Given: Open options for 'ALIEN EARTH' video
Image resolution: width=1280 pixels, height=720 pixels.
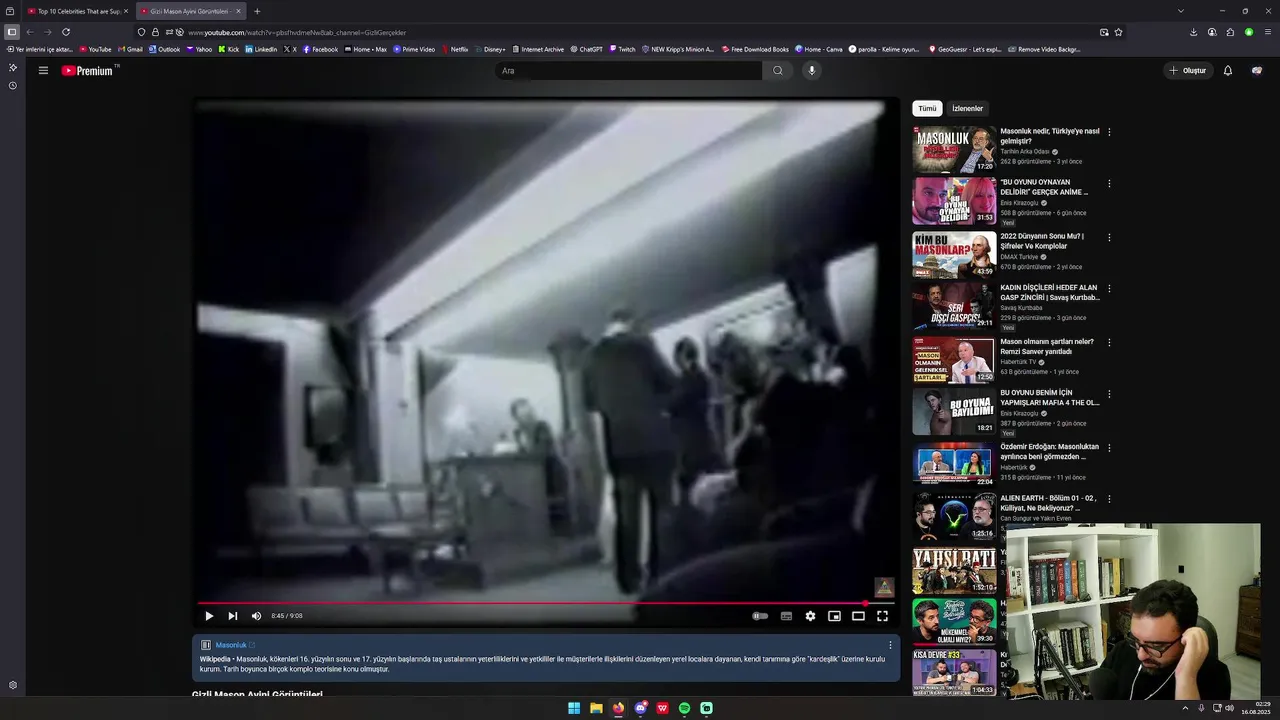Looking at the screenshot, I should click(1109, 499).
